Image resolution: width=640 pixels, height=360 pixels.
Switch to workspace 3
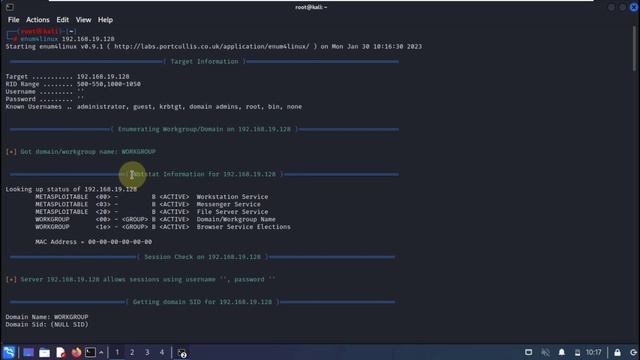147,352
